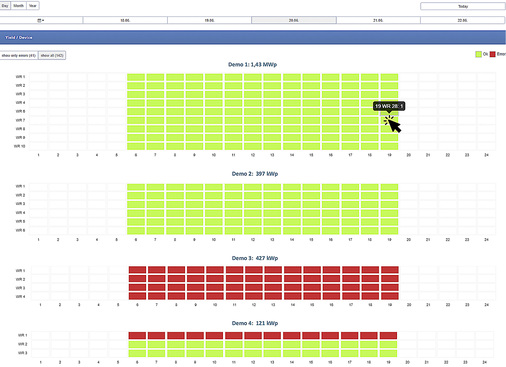The height and width of the screenshot is (367, 506).
Task: Click Demo 1 WR 9 cell at hour 18
Action: pos(370,138)
